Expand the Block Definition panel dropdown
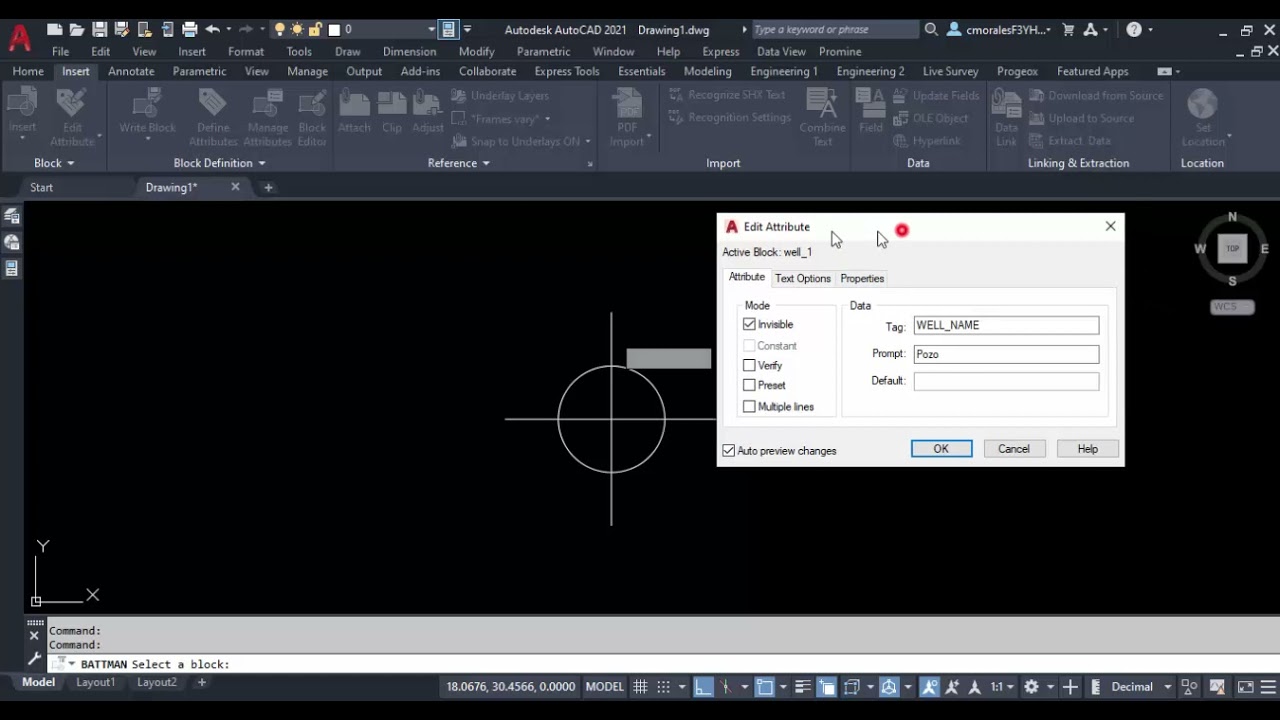Screen dimensions: 1280x720 [x=219, y=163]
